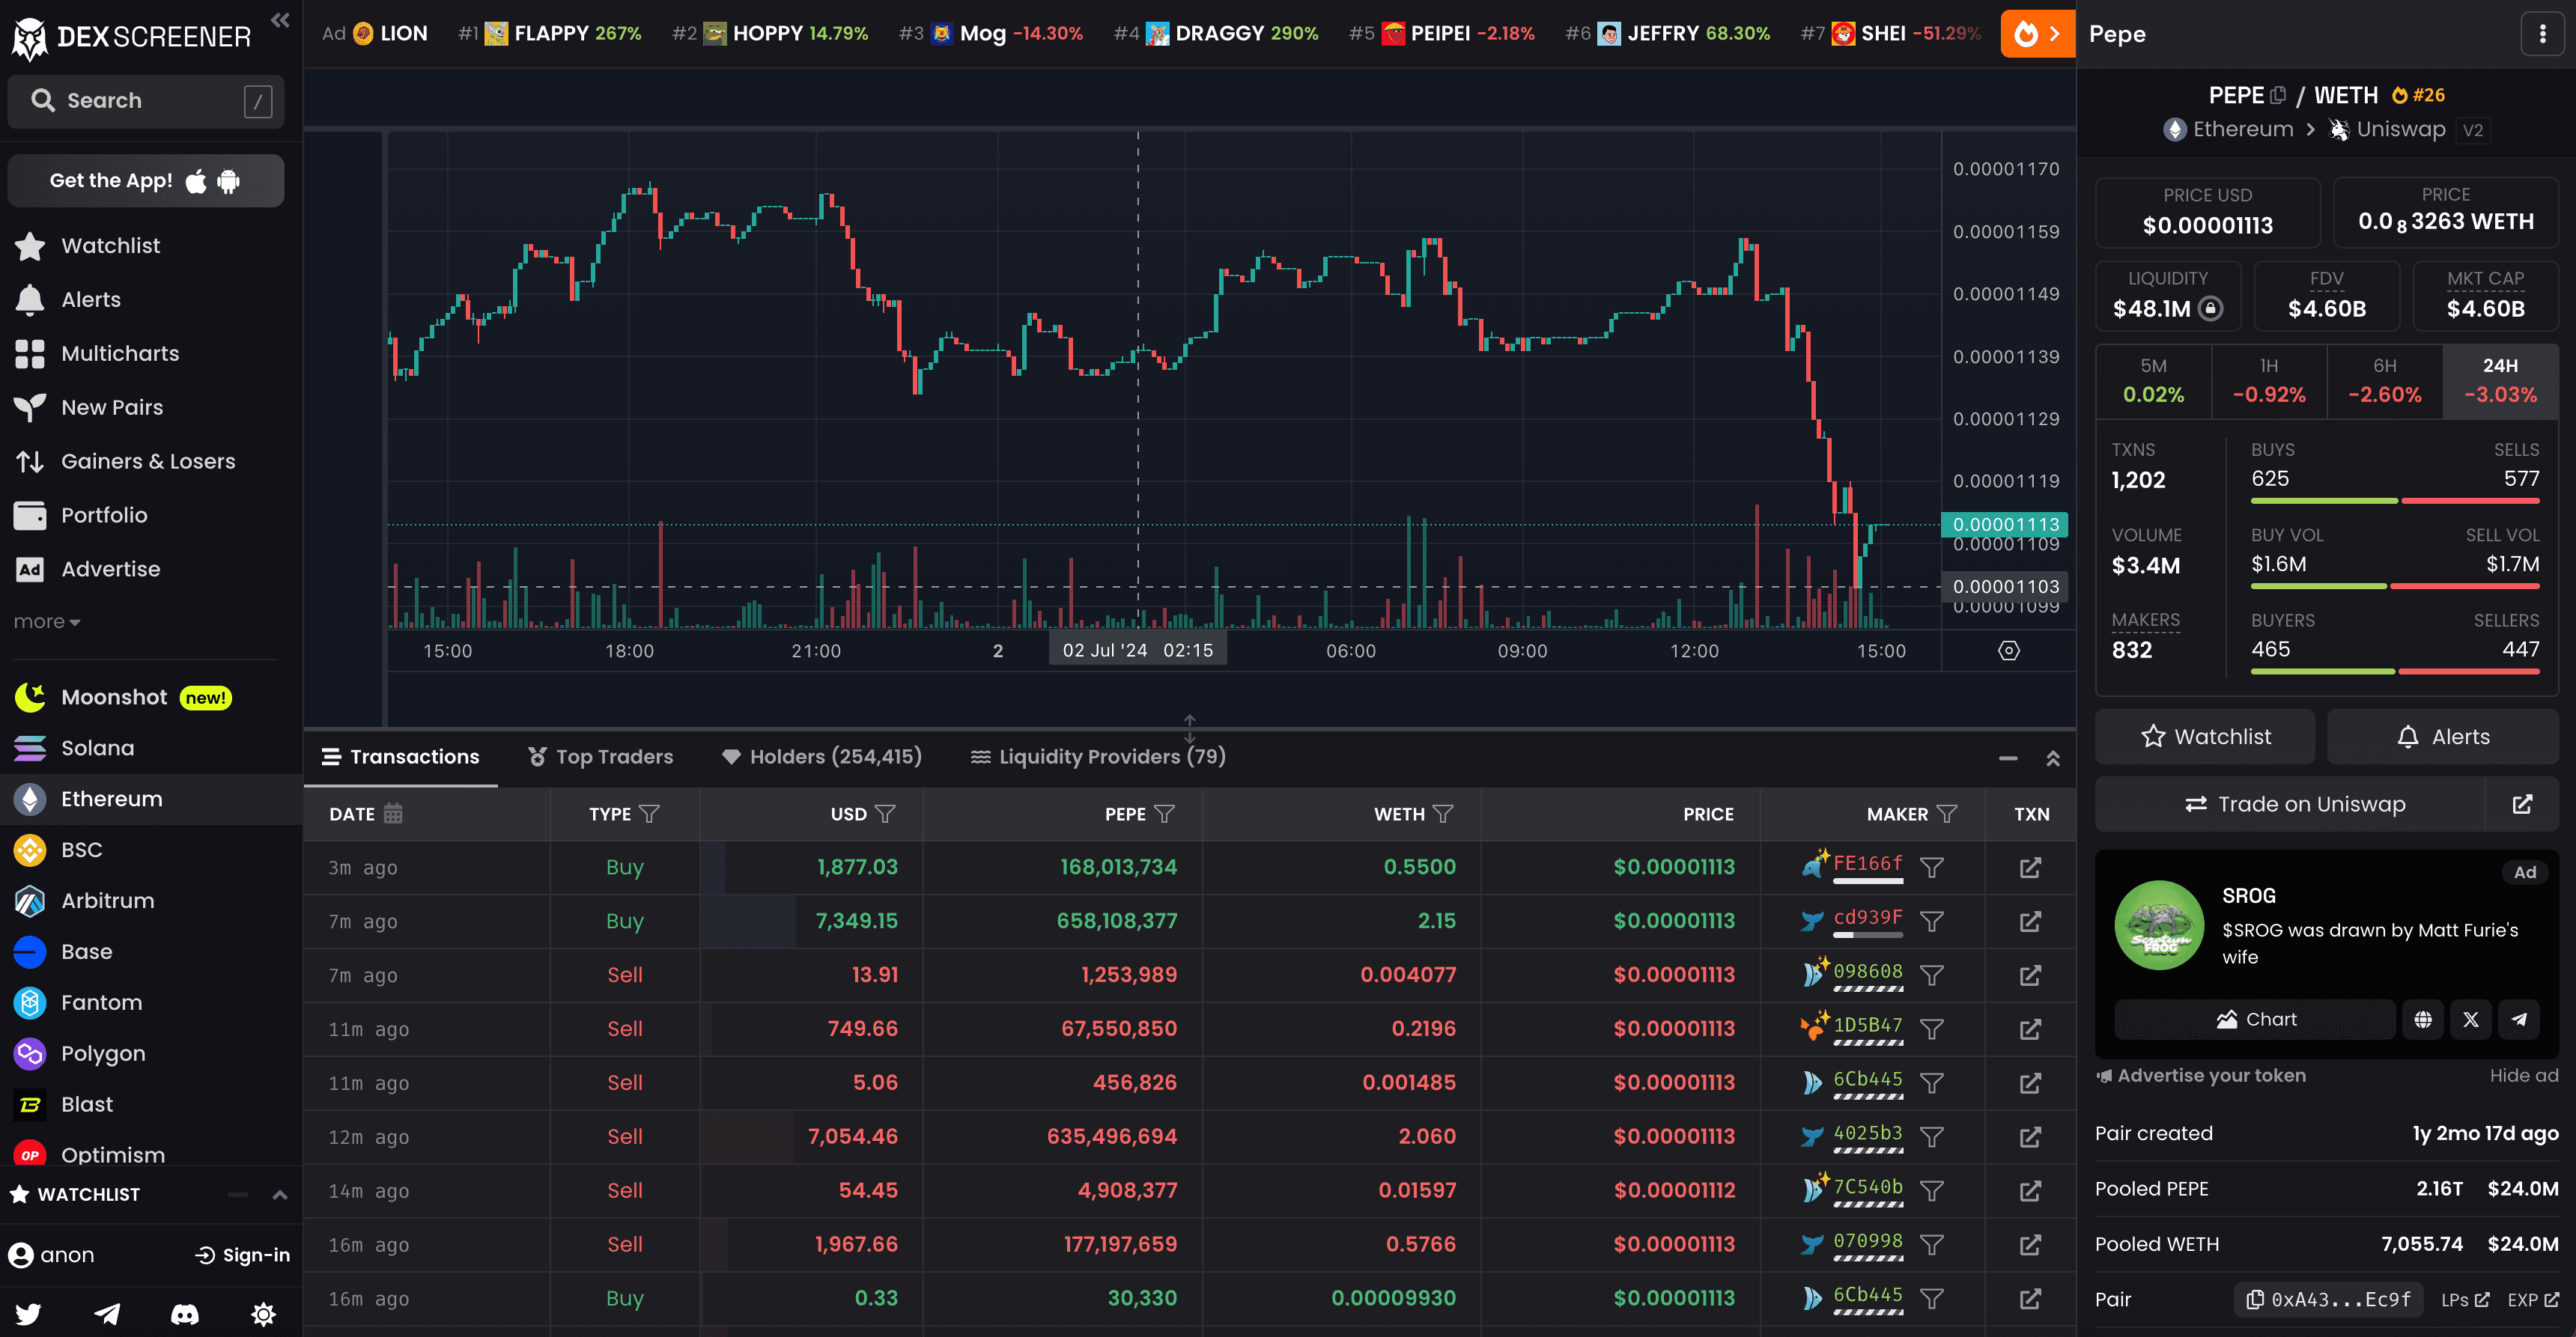Copy the PEPE token address icon
This screenshot has height=1337, width=2576.
pos(2278,95)
